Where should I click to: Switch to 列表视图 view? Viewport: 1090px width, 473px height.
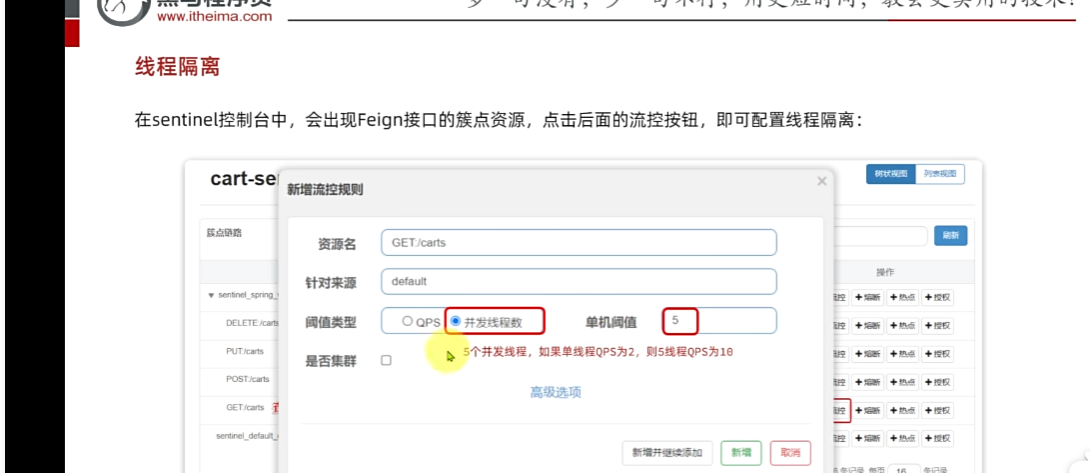point(940,174)
